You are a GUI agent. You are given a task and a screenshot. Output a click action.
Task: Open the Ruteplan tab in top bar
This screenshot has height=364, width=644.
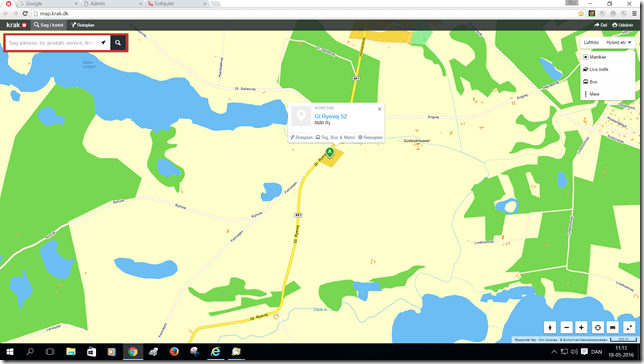pos(83,25)
